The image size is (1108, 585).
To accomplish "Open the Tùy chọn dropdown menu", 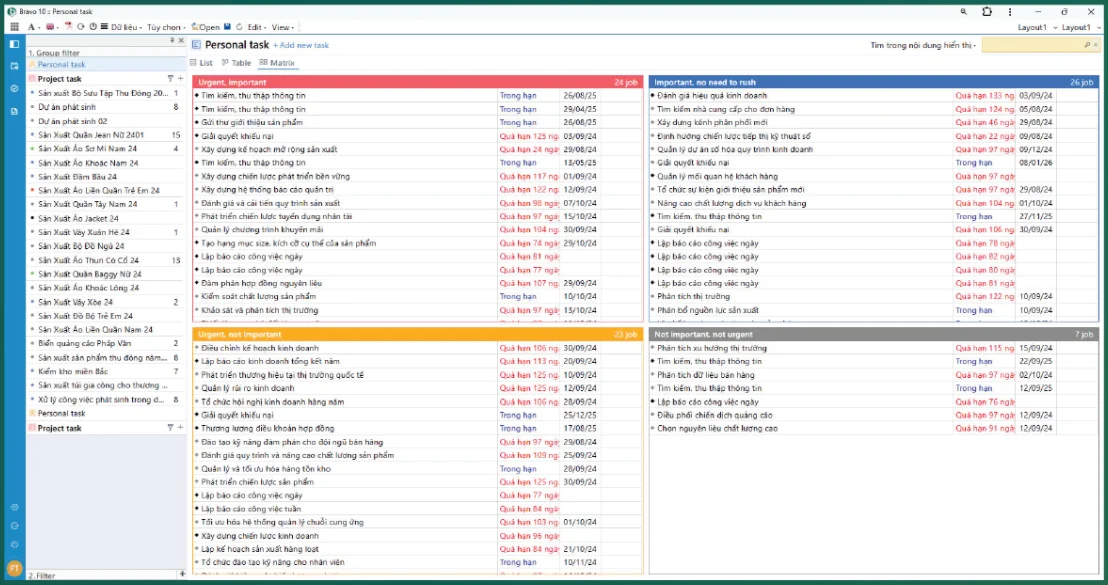I will (166, 27).
